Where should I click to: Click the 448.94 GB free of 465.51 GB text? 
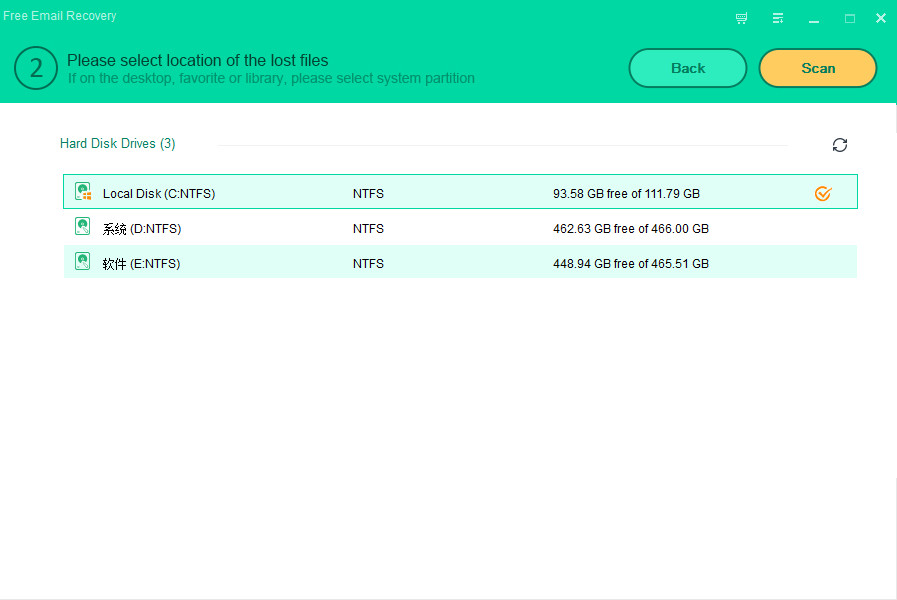tap(630, 264)
